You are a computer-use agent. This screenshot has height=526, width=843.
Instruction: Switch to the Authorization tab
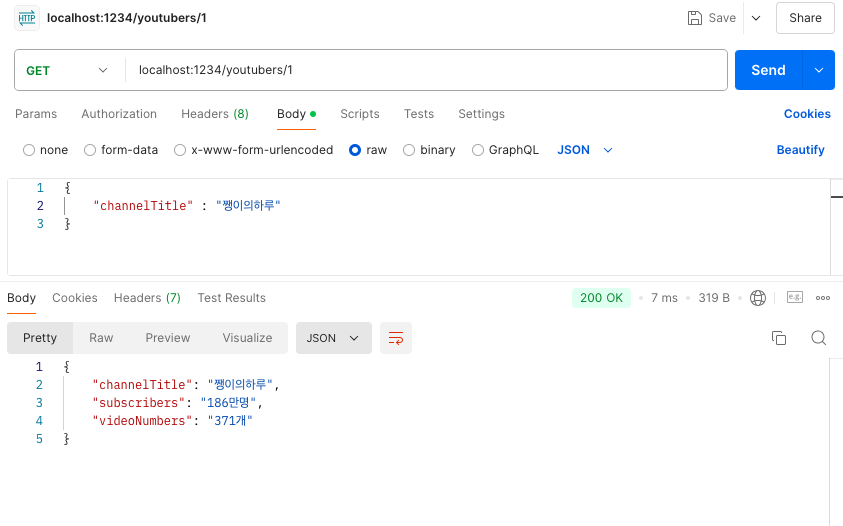(x=119, y=114)
